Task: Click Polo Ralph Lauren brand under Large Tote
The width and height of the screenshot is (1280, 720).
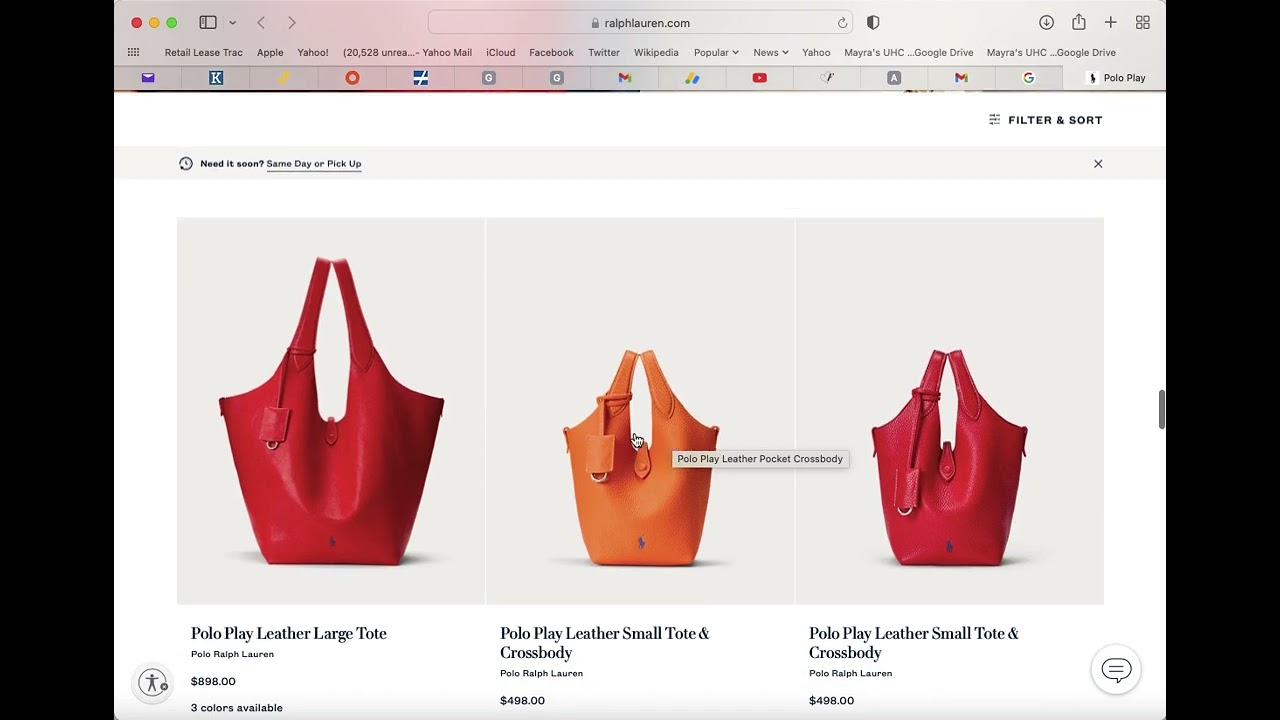Action: 232,654
